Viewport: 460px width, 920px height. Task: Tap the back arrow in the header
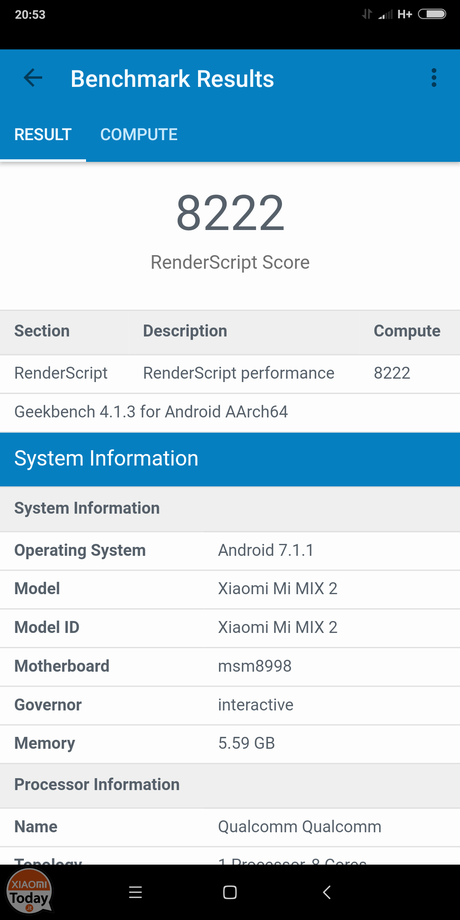(x=33, y=78)
